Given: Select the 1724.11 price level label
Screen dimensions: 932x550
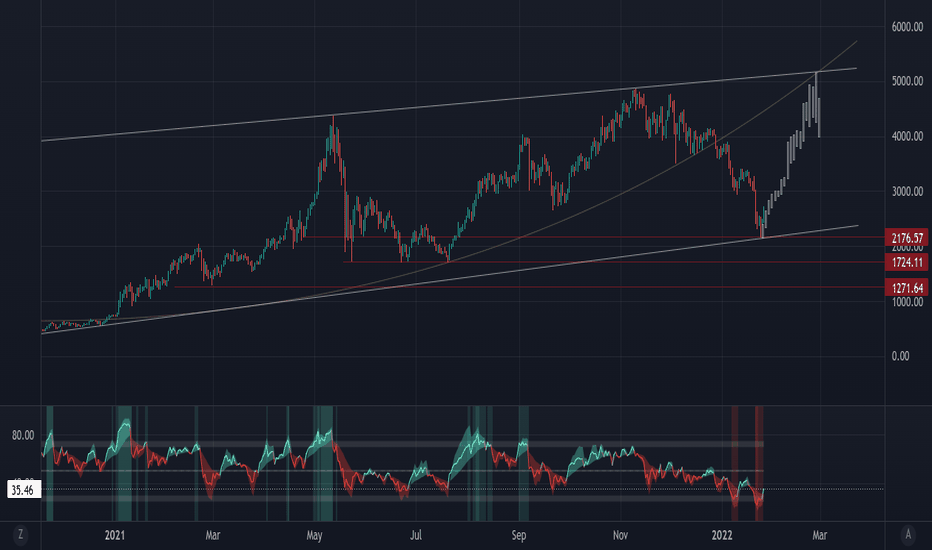Looking at the screenshot, I should [x=906, y=262].
